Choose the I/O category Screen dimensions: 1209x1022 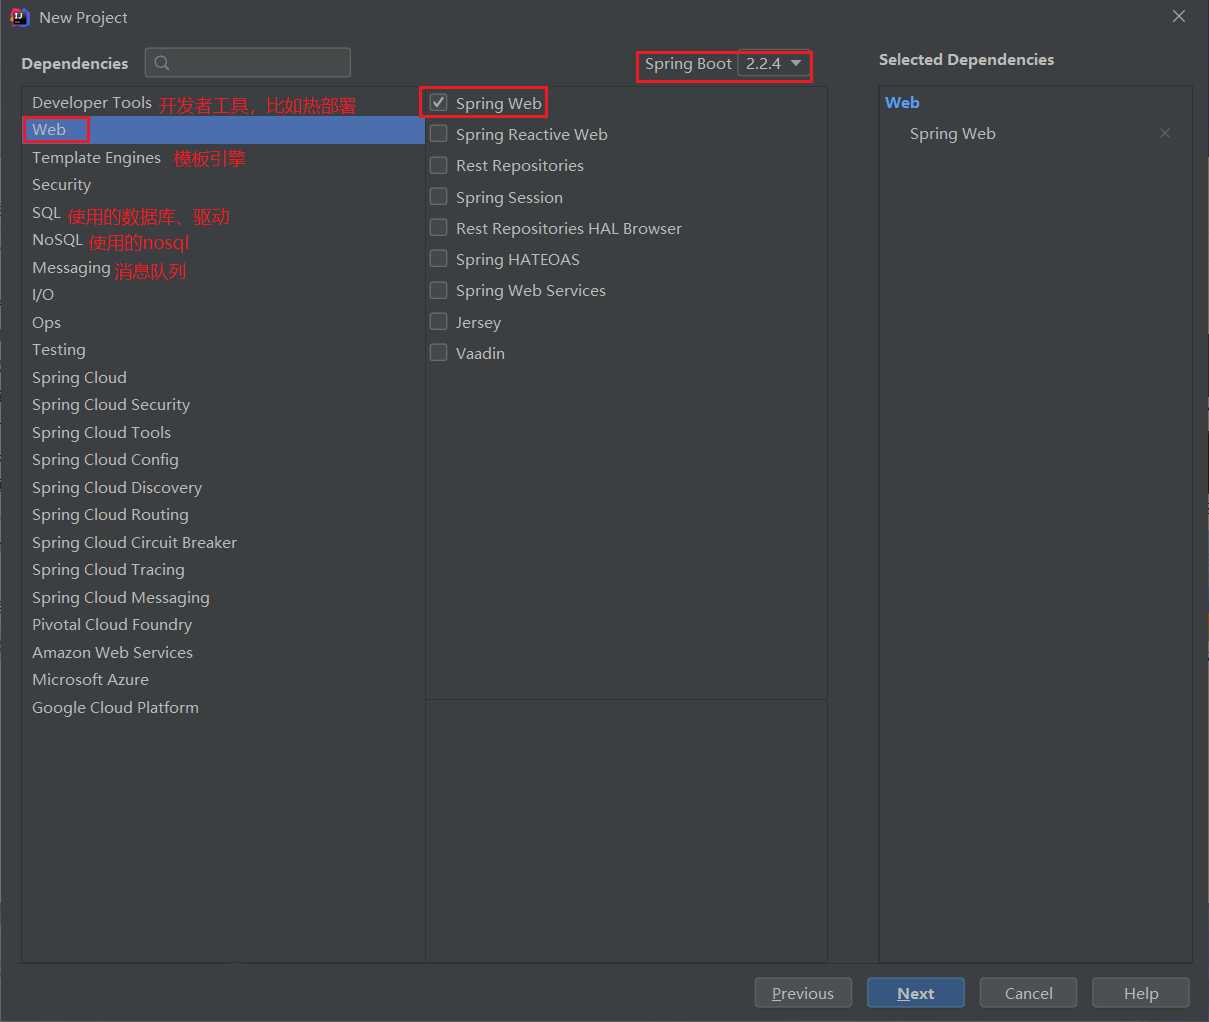pos(224,295)
